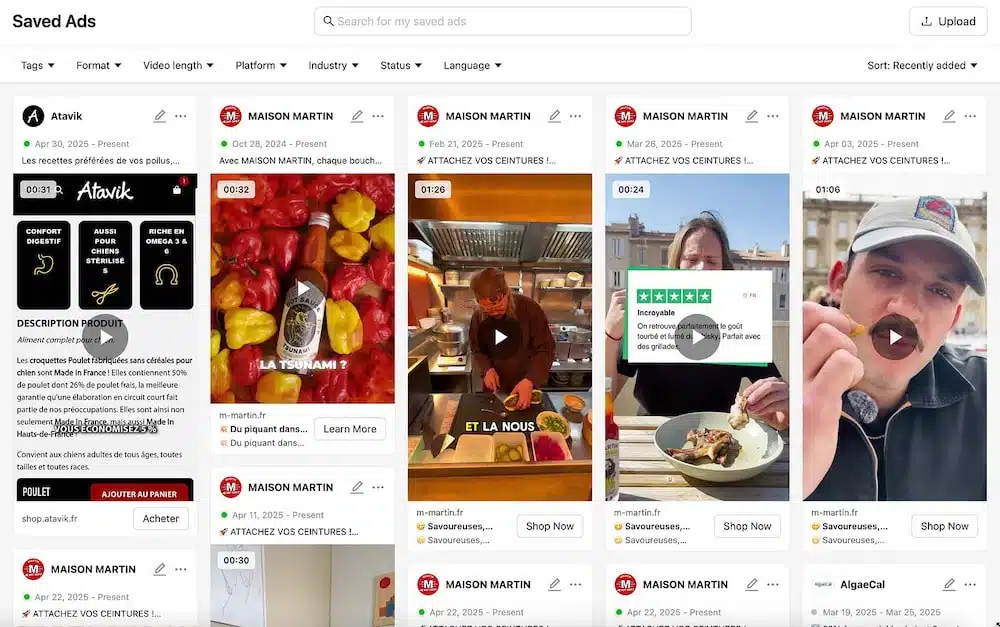Screen dimensions: 1000x627
Task: Click edit pencil on bottom-left Apr 22, 2025 card
Action: click(x=159, y=569)
